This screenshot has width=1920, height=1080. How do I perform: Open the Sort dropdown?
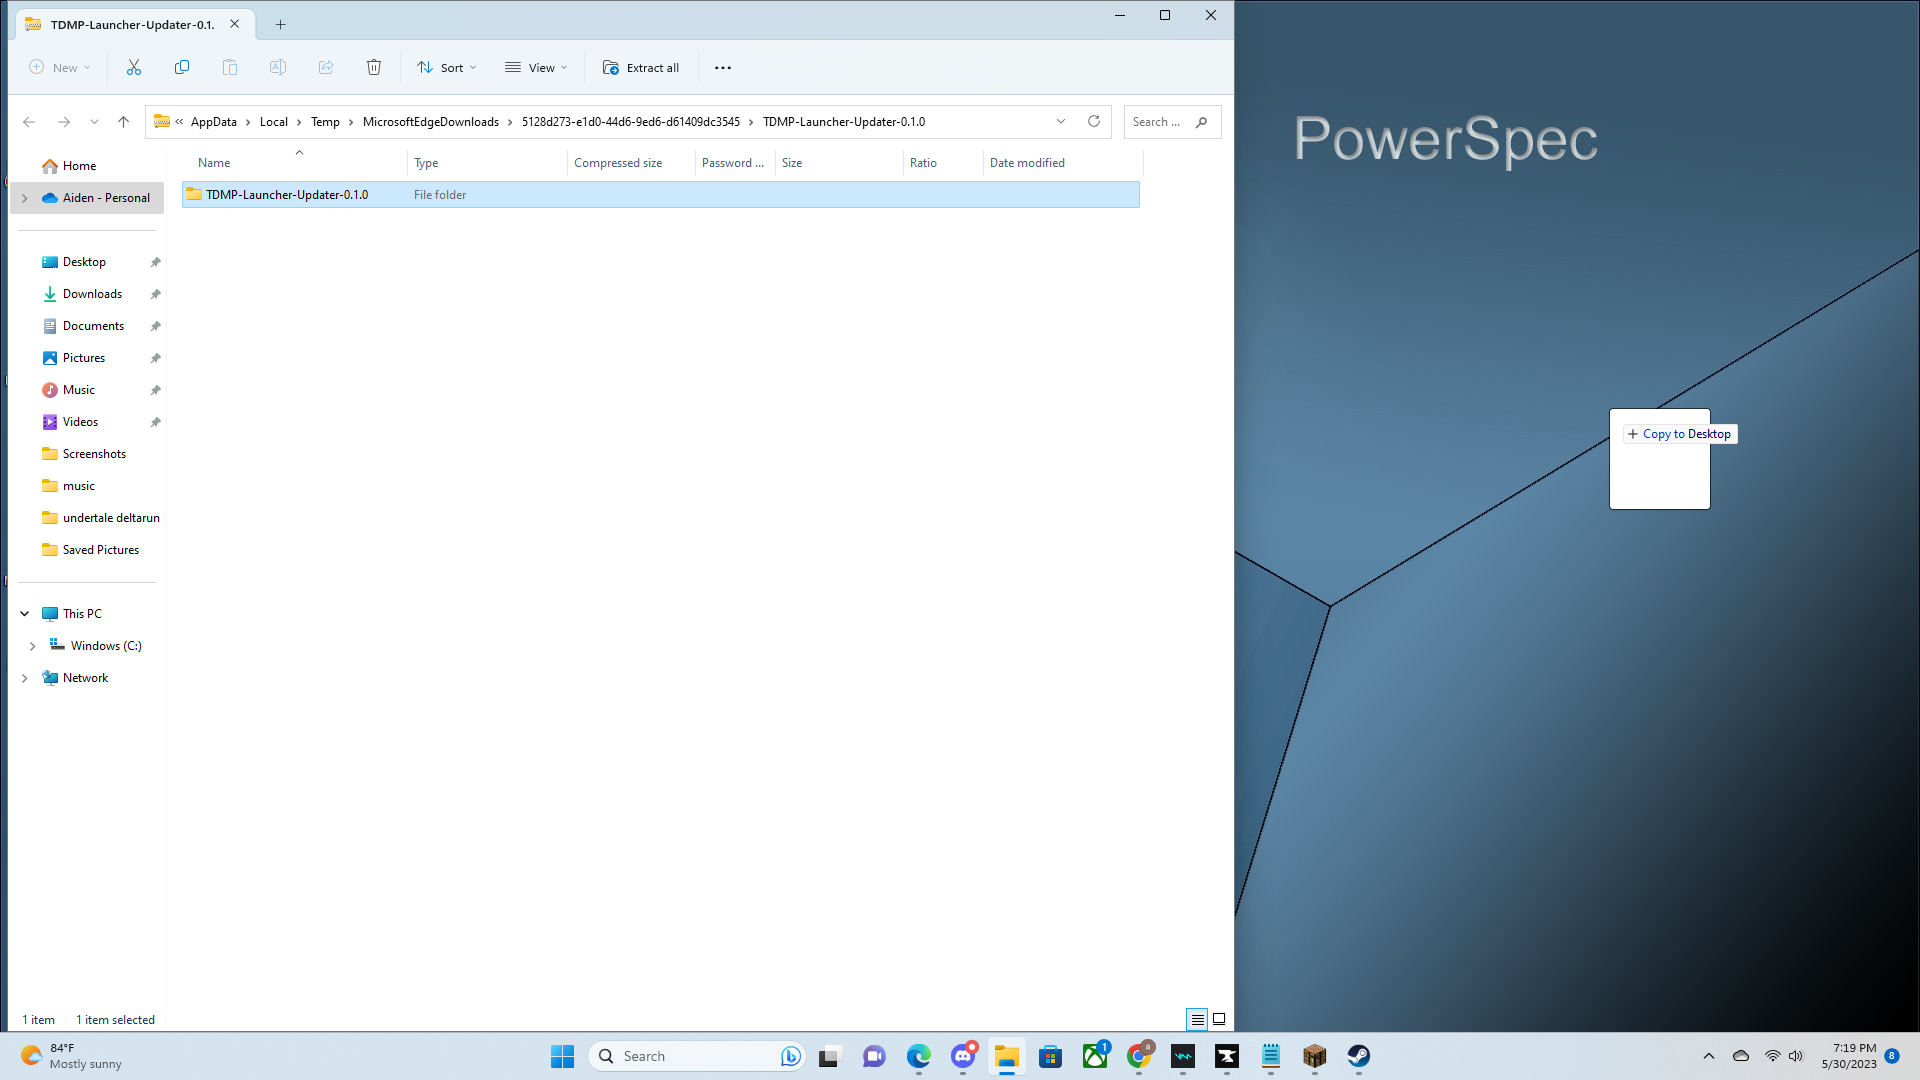click(447, 68)
